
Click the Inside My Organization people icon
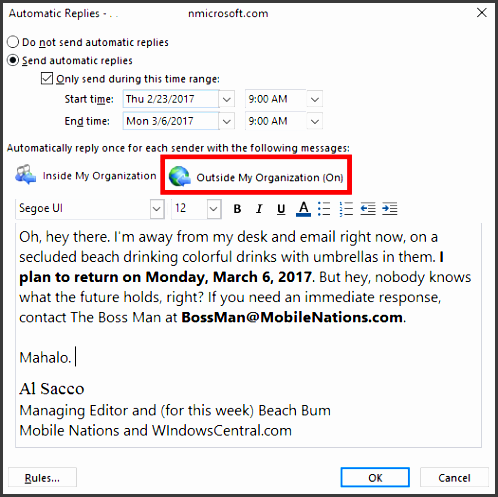click(x=25, y=175)
